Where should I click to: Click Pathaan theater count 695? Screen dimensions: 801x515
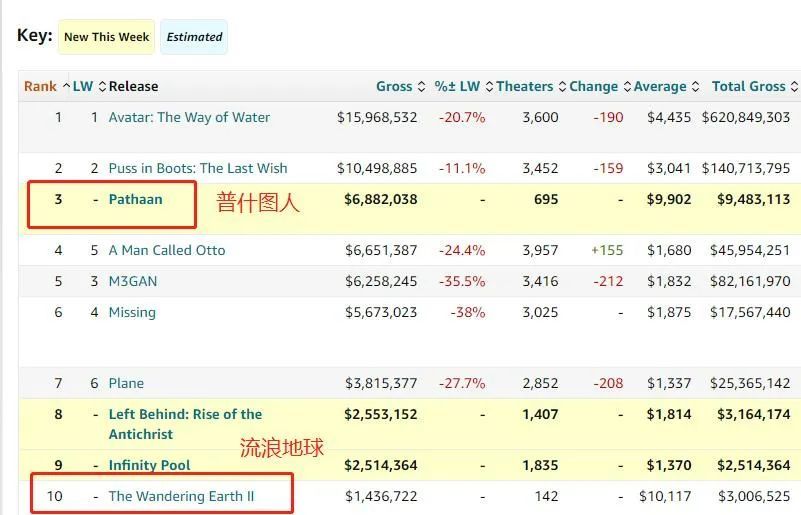coord(546,199)
